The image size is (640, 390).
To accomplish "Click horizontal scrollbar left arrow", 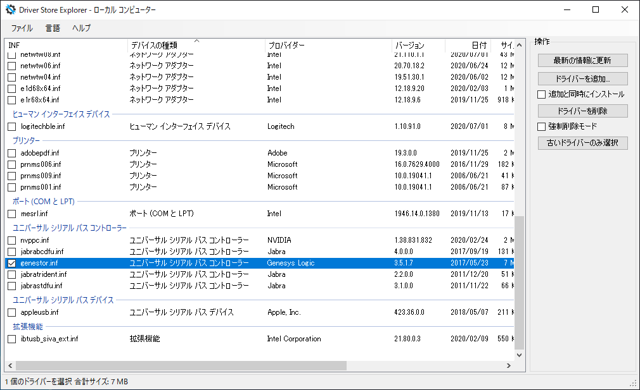I will [10, 366].
